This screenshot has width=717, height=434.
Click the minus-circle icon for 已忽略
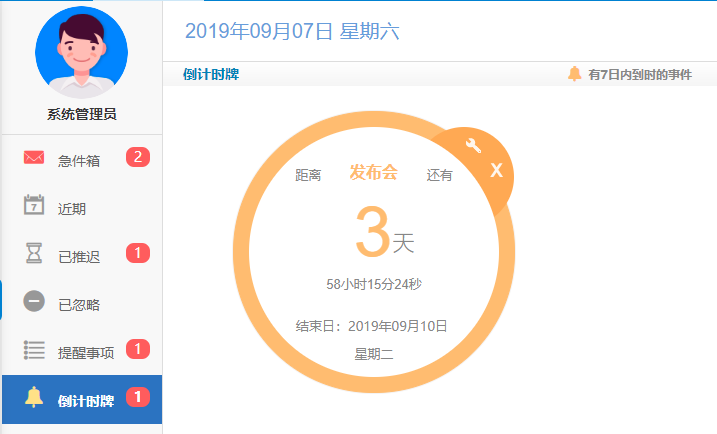pyautogui.click(x=35, y=302)
